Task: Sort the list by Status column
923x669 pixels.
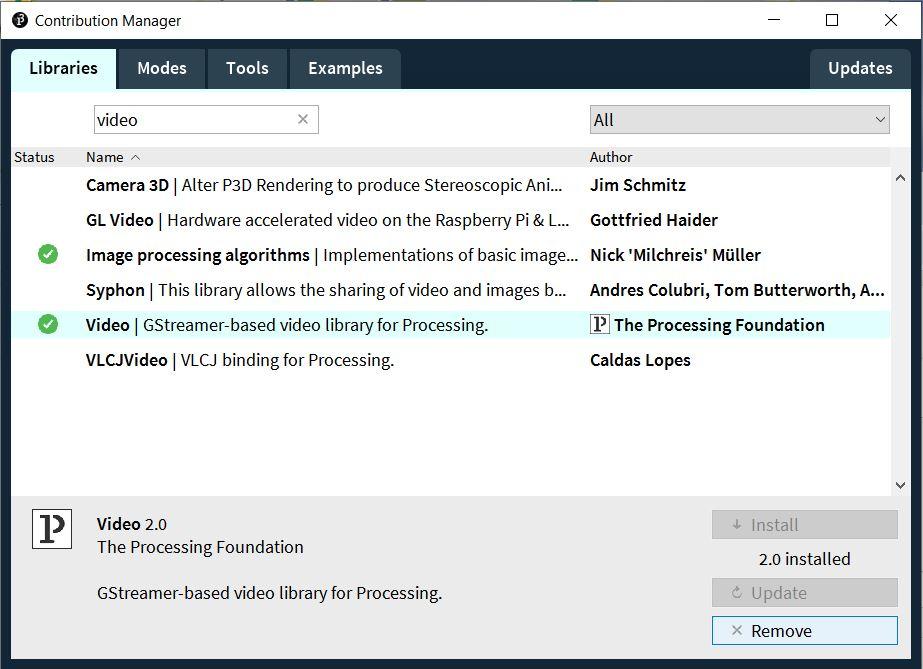Action: click(x=34, y=157)
